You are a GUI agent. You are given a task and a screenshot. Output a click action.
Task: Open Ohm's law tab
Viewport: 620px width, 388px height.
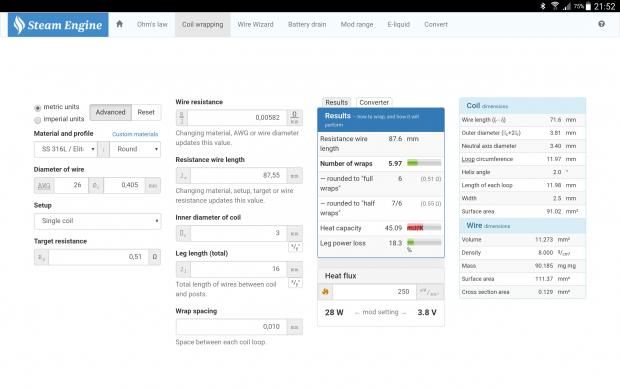(x=152, y=25)
